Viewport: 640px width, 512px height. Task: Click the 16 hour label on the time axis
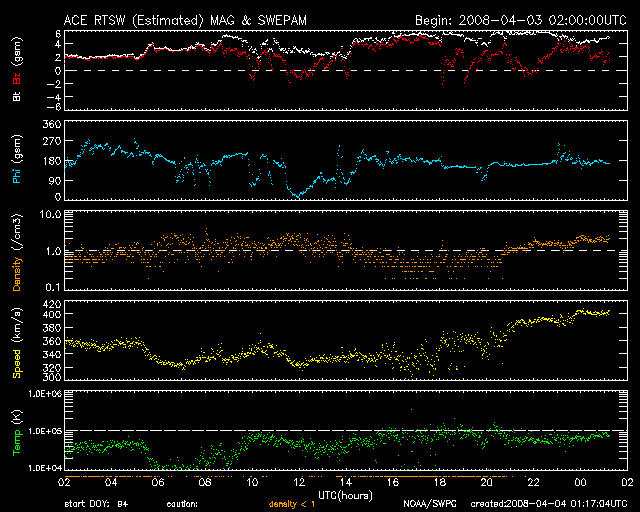pos(393,483)
